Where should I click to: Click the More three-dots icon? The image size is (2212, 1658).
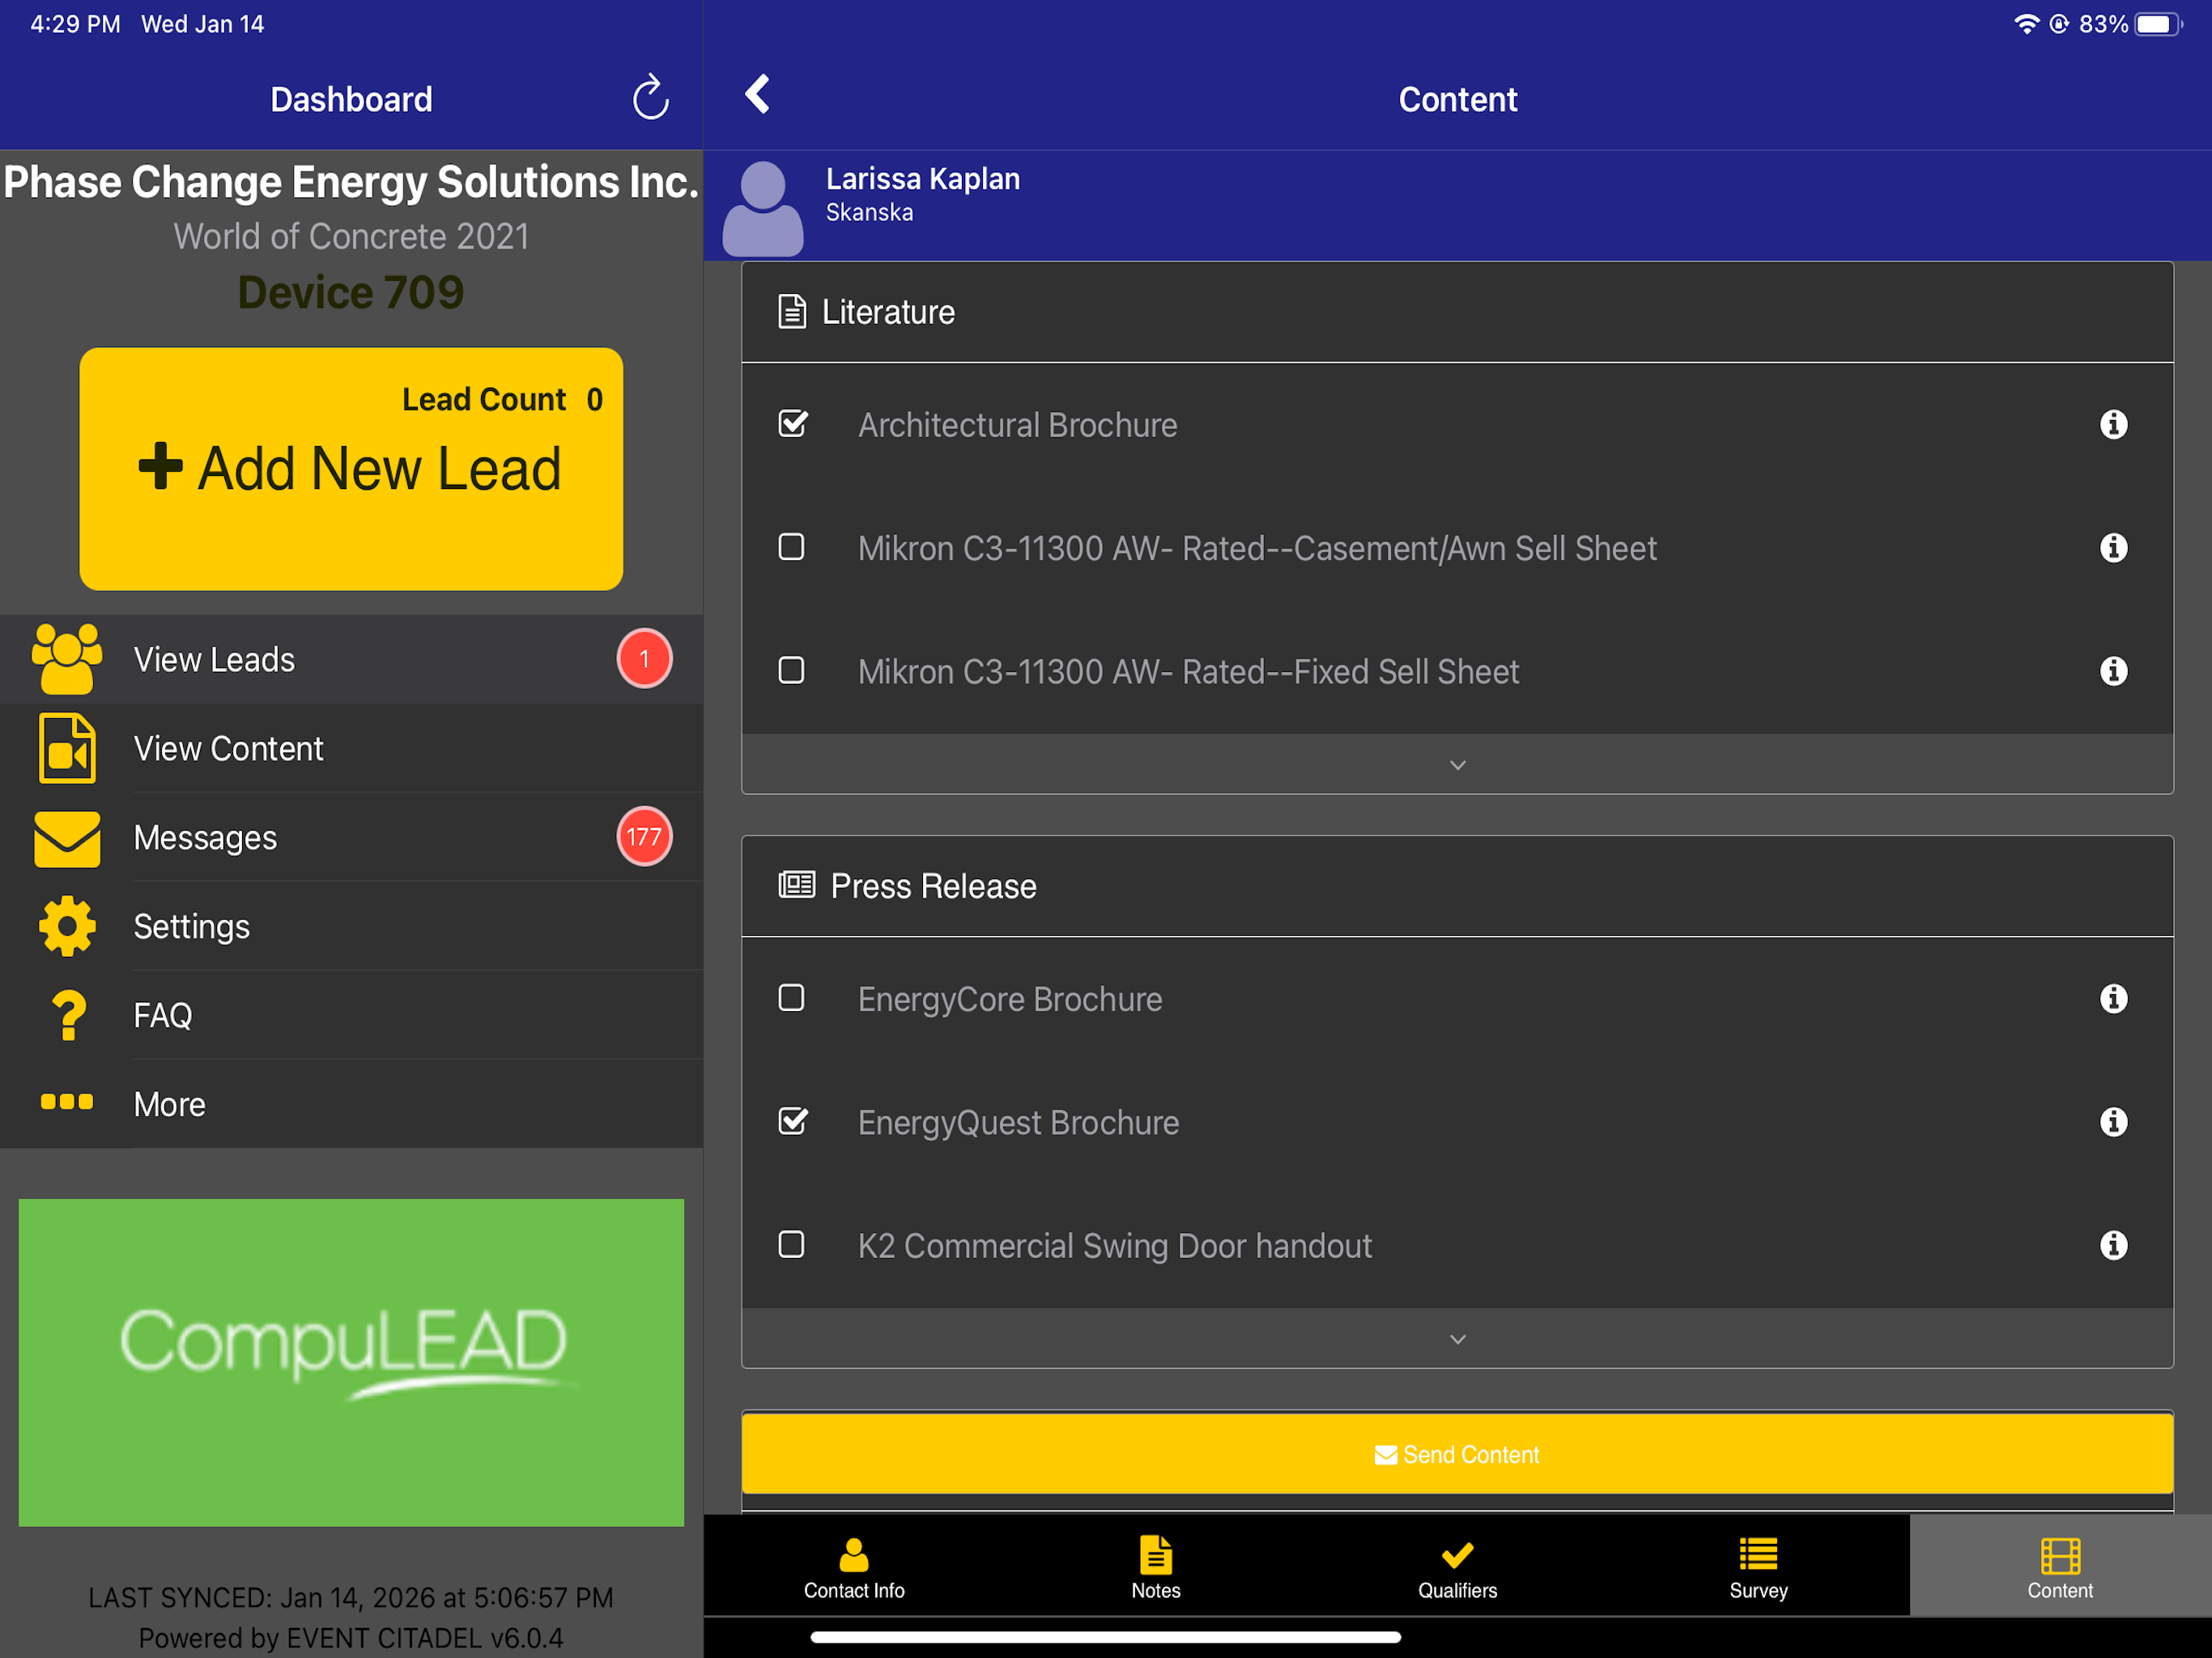point(67,1102)
